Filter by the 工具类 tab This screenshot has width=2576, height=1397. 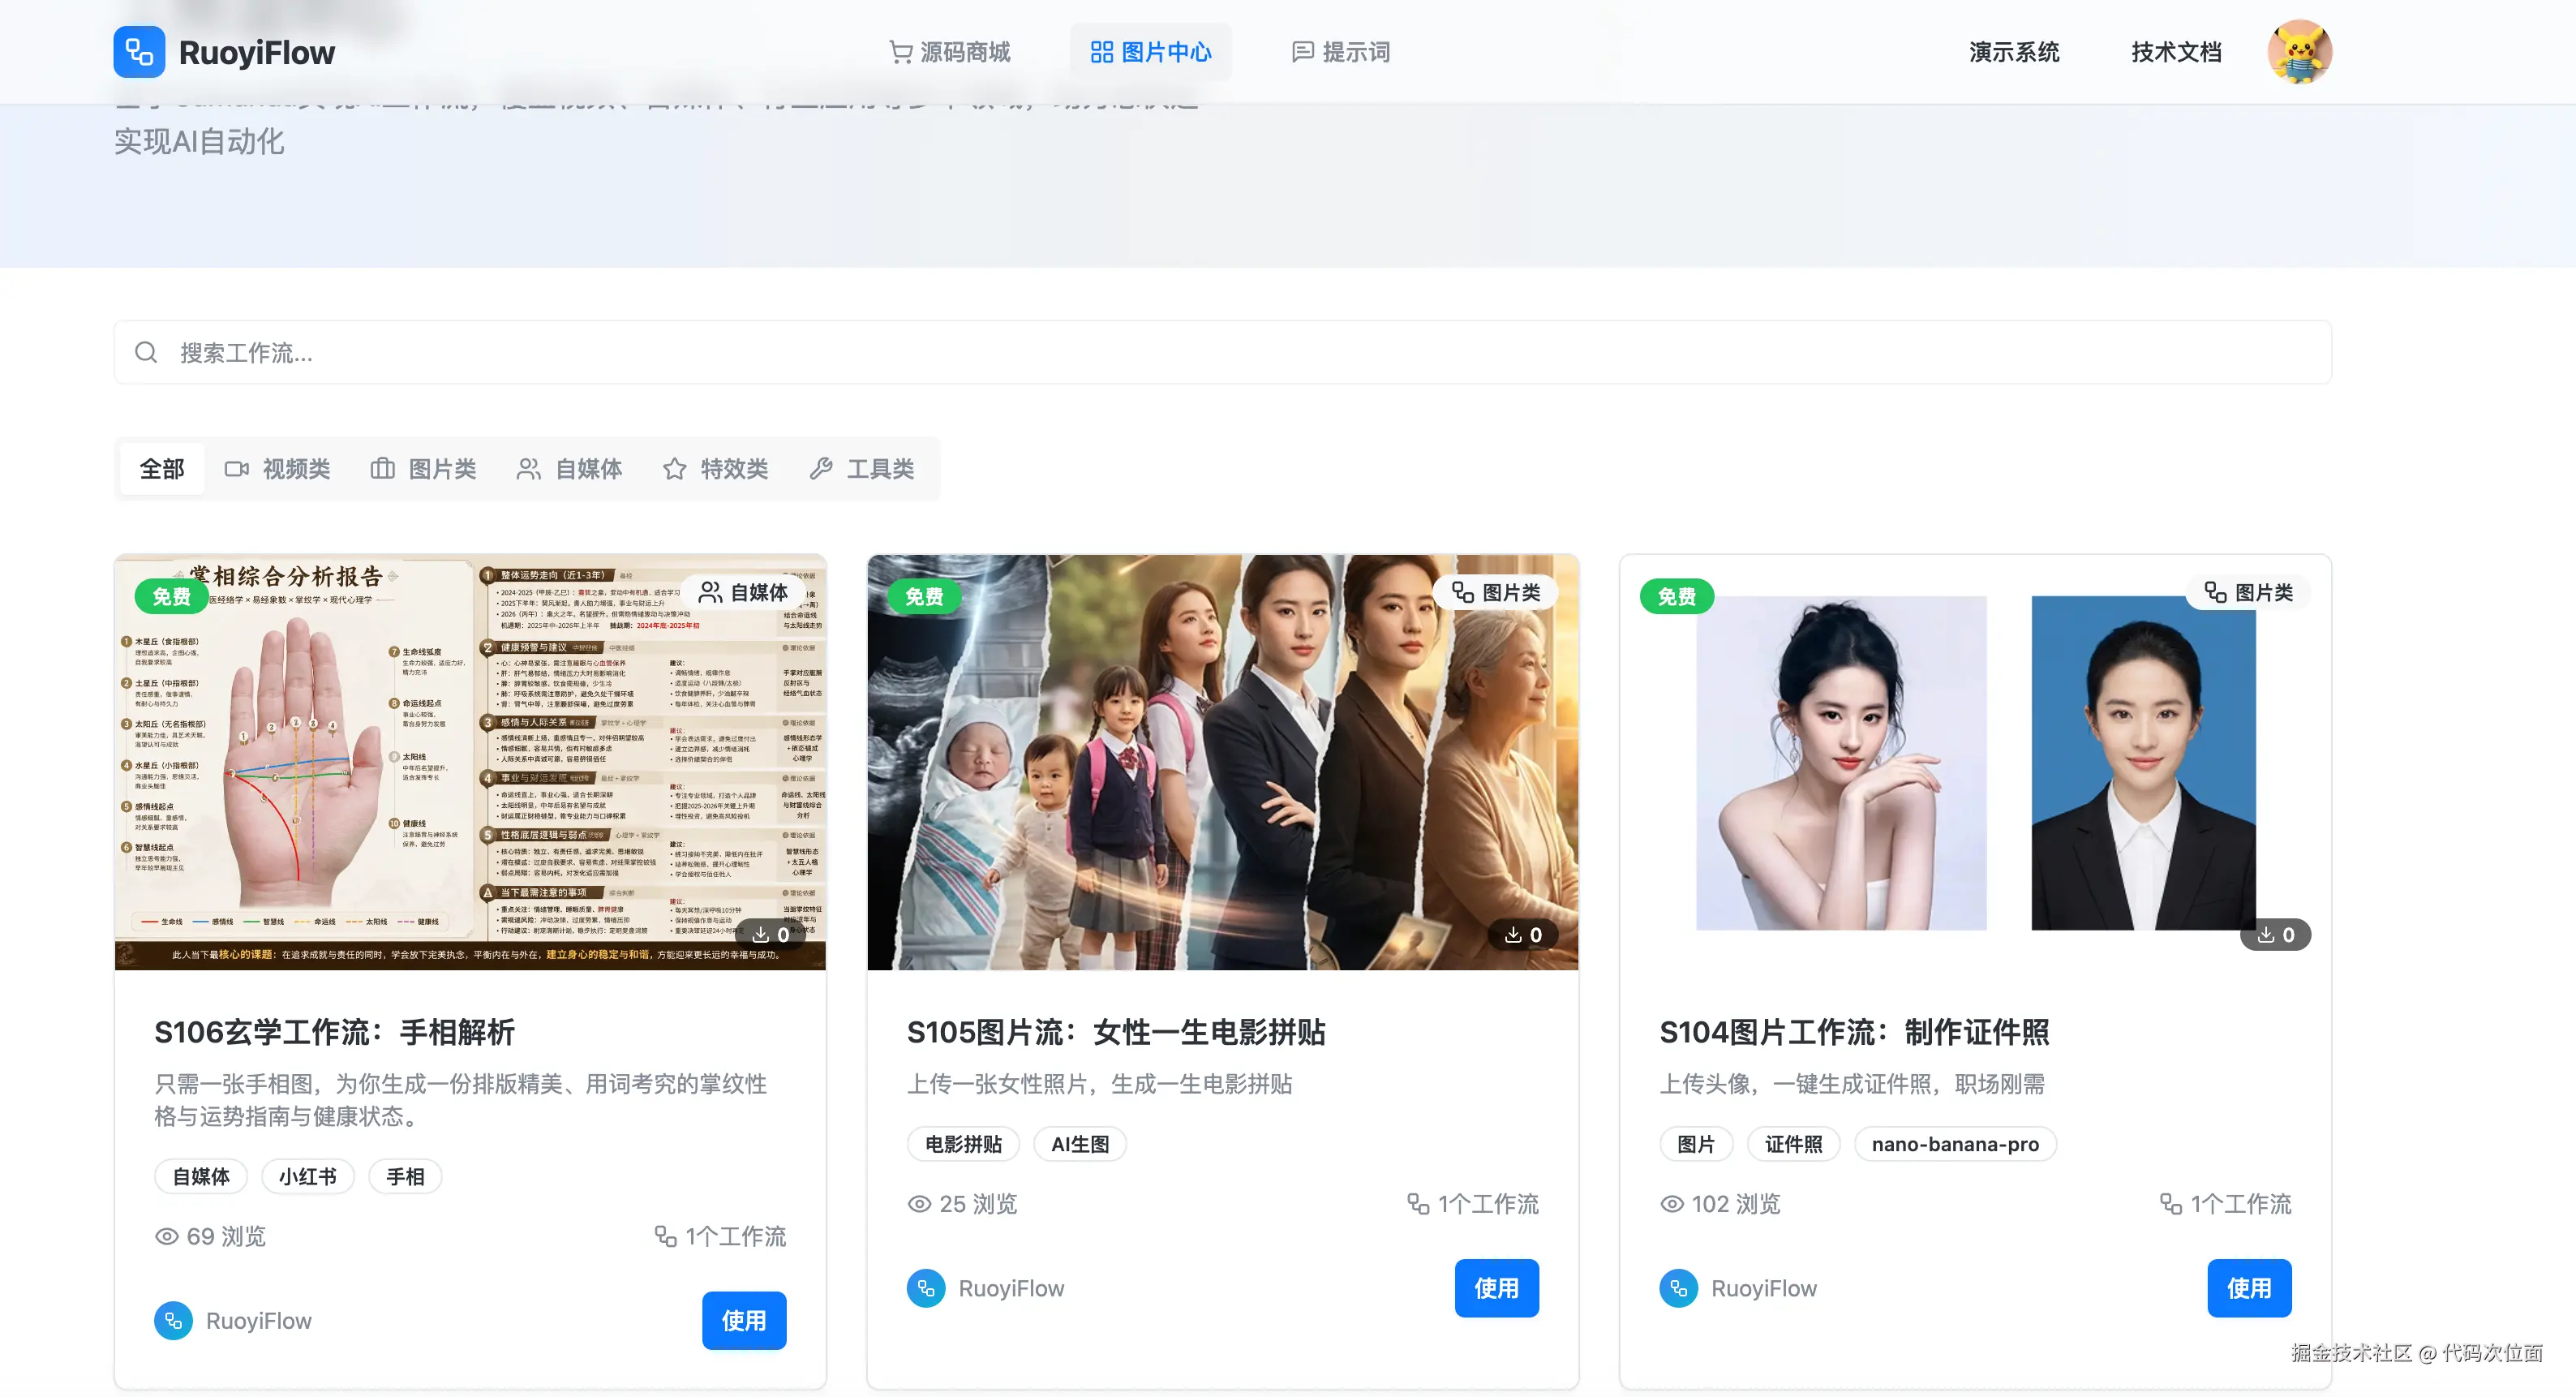tap(861, 468)
